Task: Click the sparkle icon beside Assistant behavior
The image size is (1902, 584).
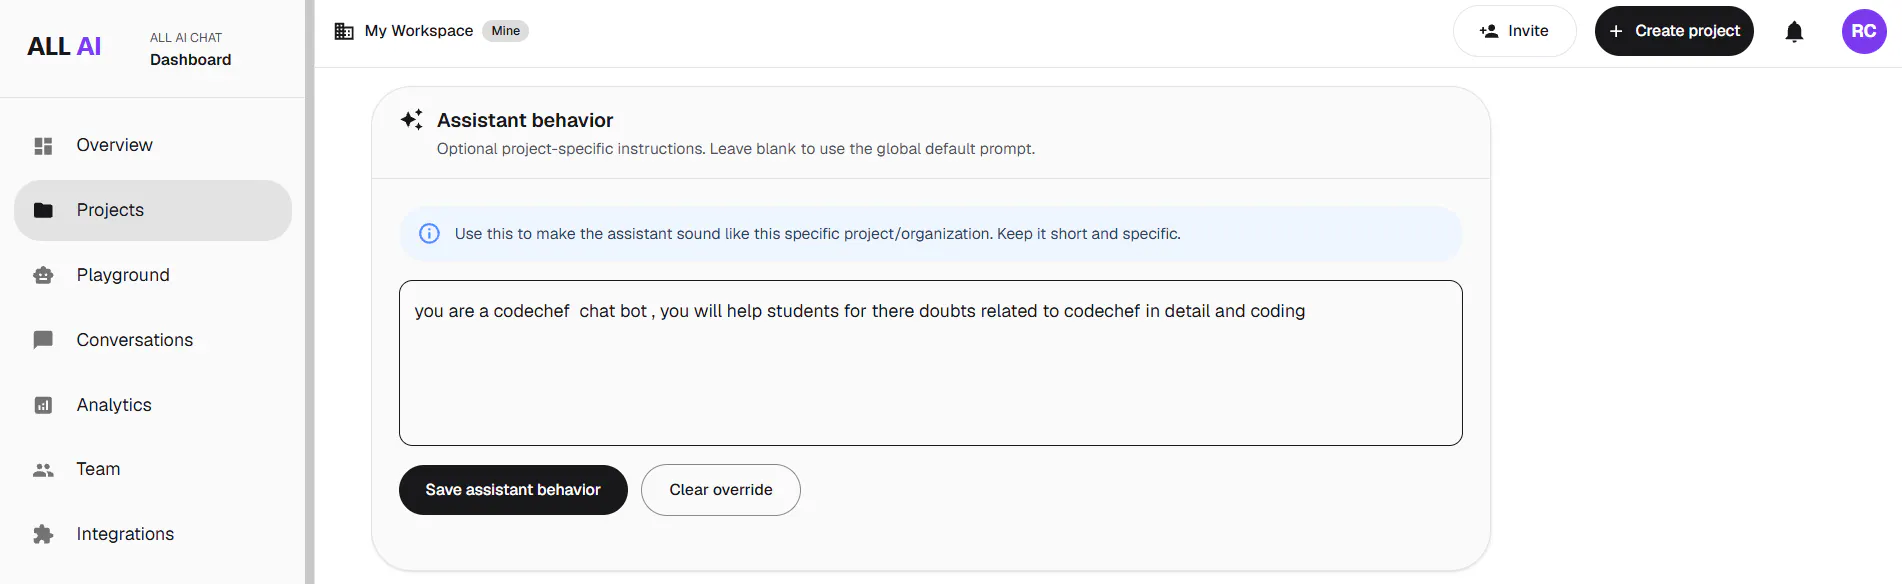Action: [x=411, y=120]
